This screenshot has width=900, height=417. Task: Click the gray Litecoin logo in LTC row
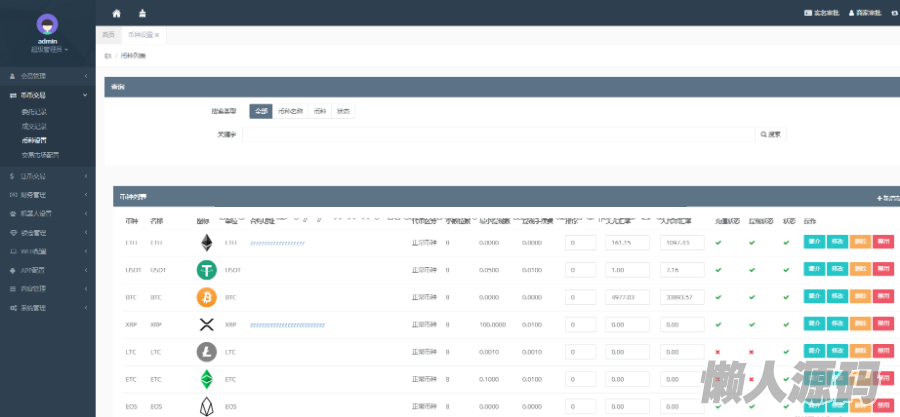pyautogui.click(x=207, y=352)
